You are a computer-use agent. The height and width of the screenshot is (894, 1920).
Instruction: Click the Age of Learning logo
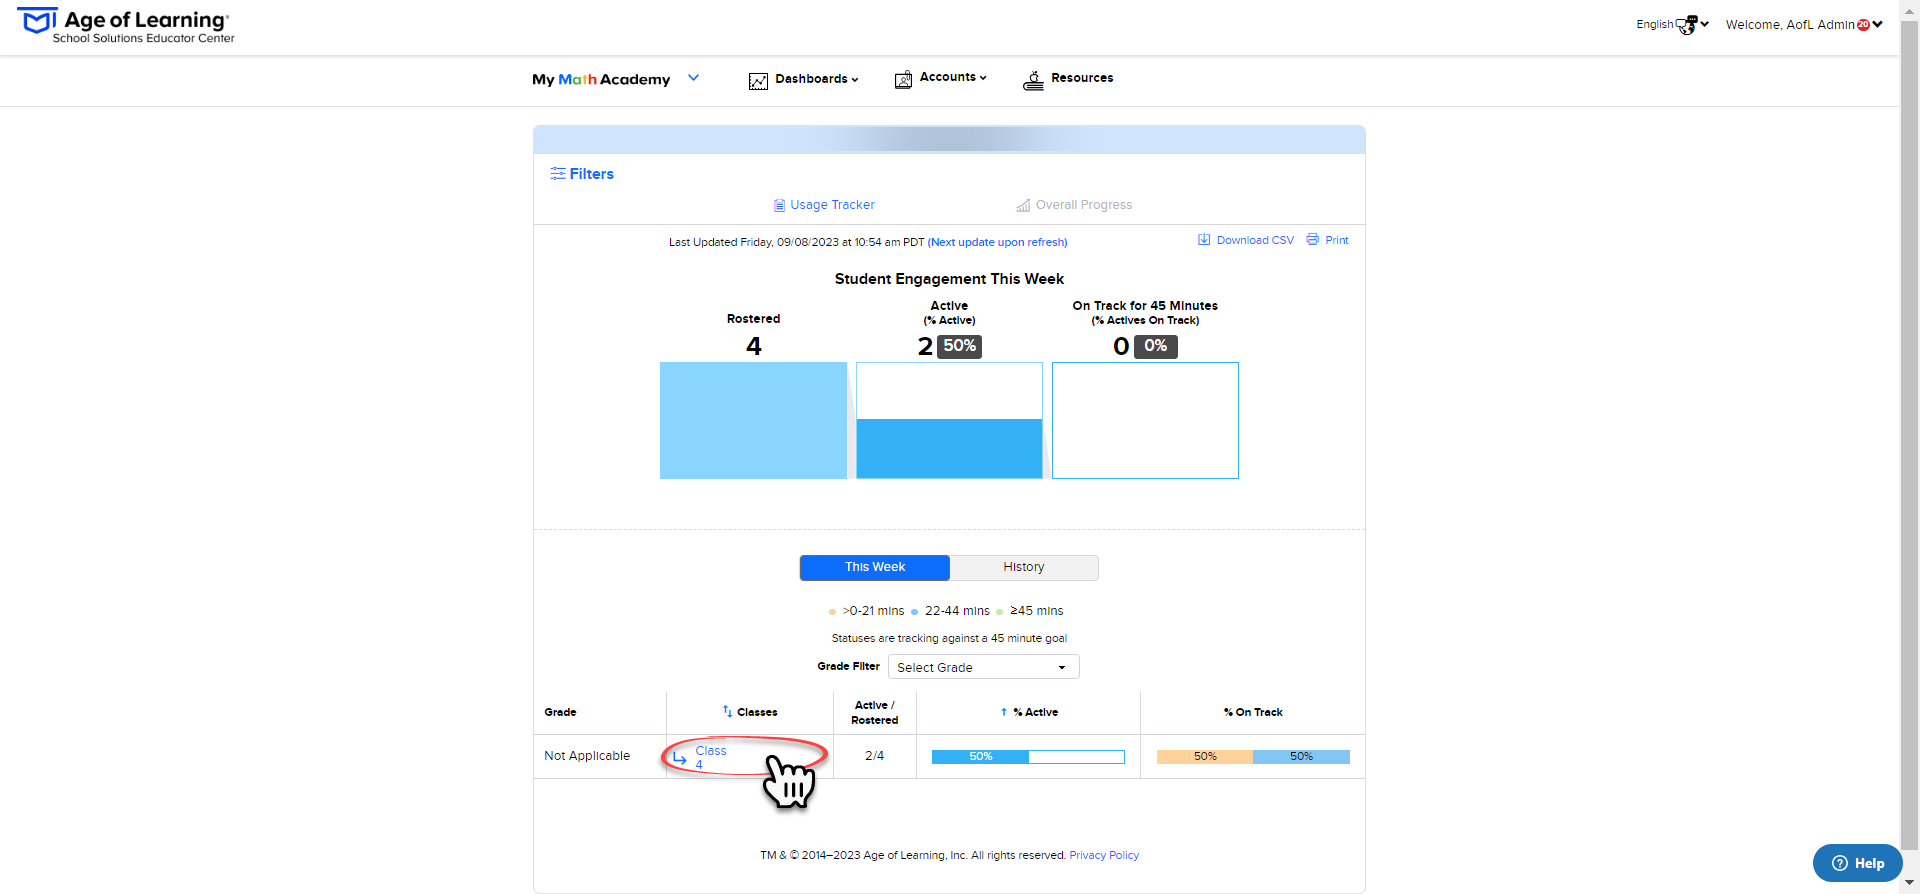pos(126,26)
